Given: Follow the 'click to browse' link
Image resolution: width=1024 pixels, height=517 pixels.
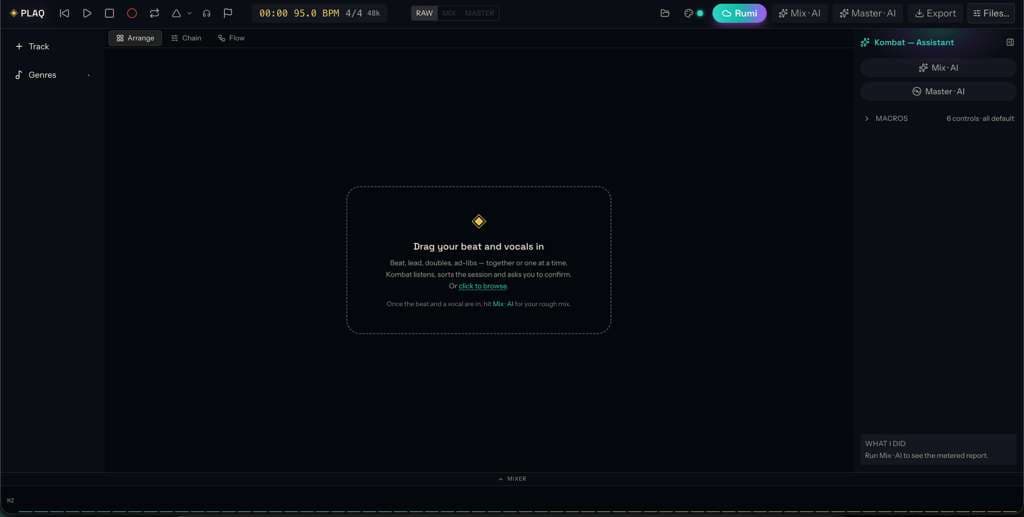Looking at the screenshot, I should pos(483,286).
